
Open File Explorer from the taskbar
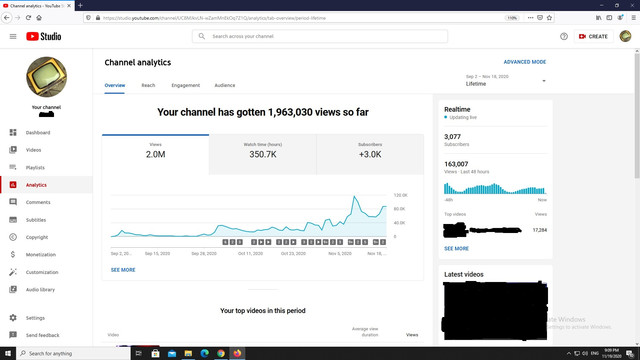tap(188, 353)
